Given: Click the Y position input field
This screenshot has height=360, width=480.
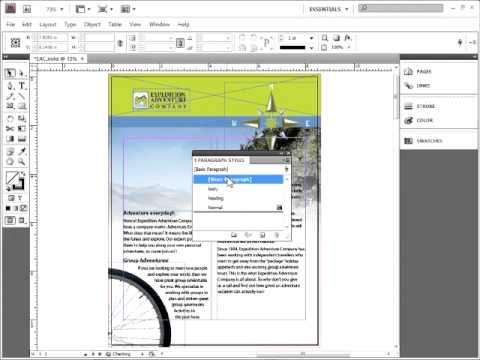Looking at the screenshot, I should [52, 47].
